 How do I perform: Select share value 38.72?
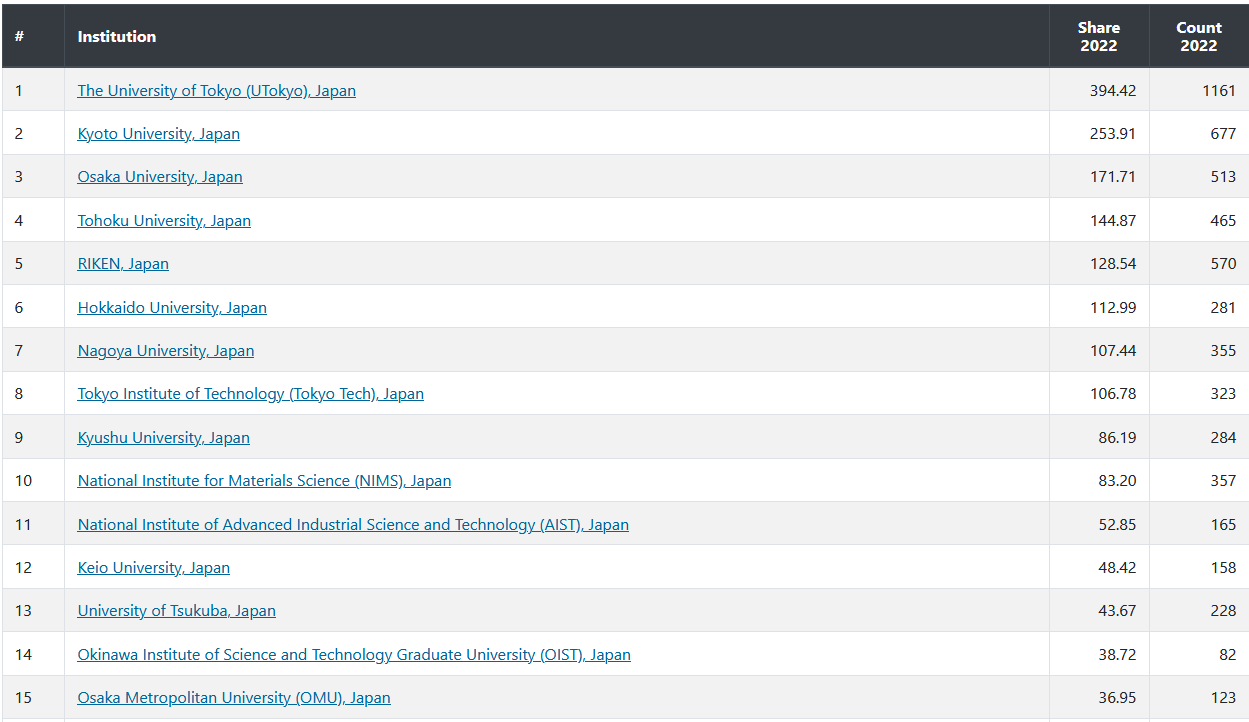coord(1117,655)
